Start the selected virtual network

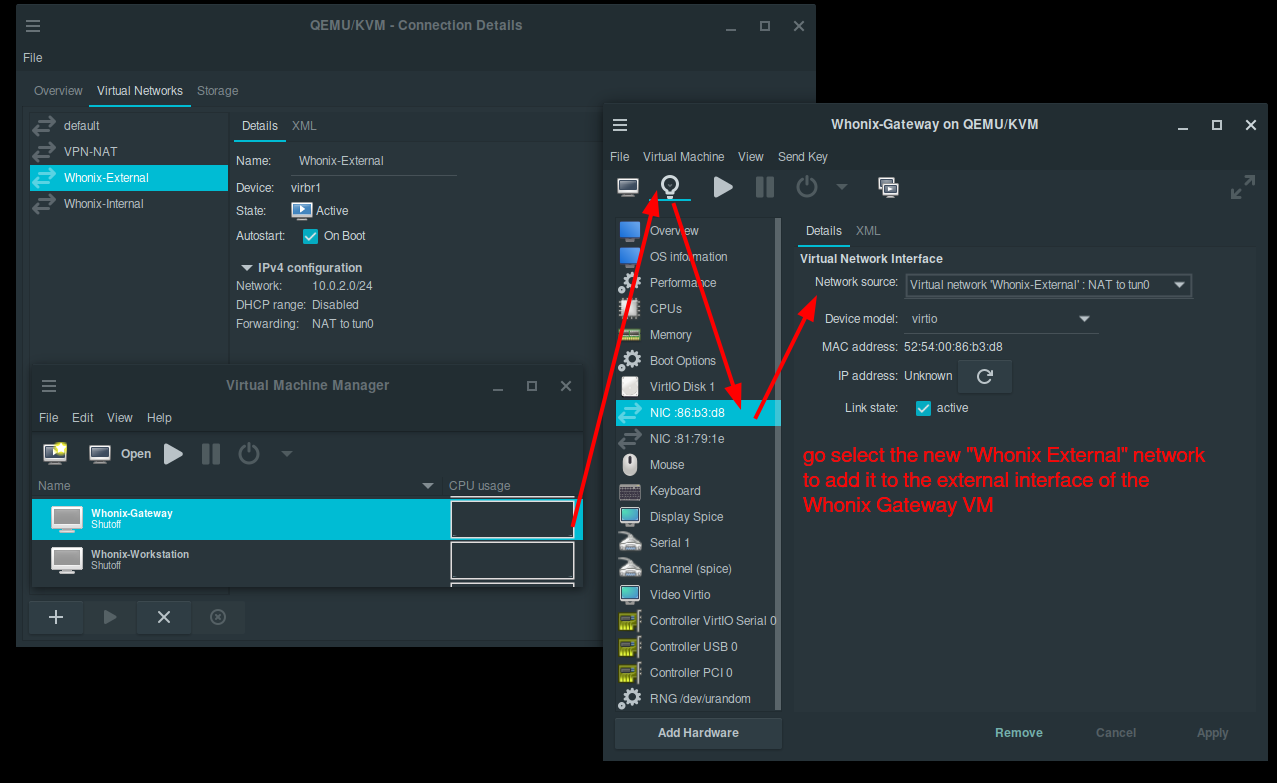(x=110, y=617)
